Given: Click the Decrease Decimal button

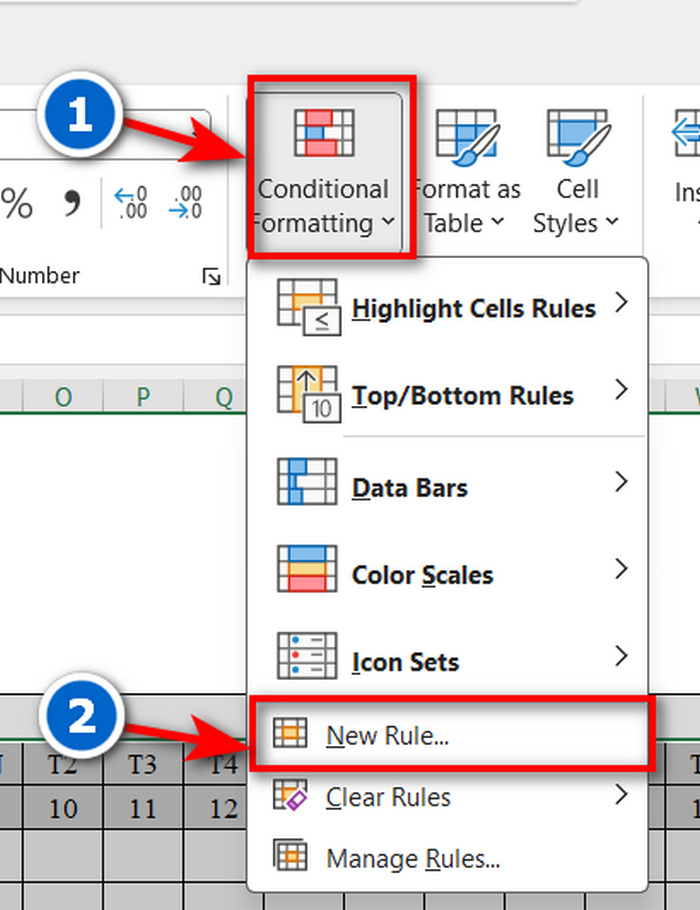Looking at the screenshot, I should (185, 203).
